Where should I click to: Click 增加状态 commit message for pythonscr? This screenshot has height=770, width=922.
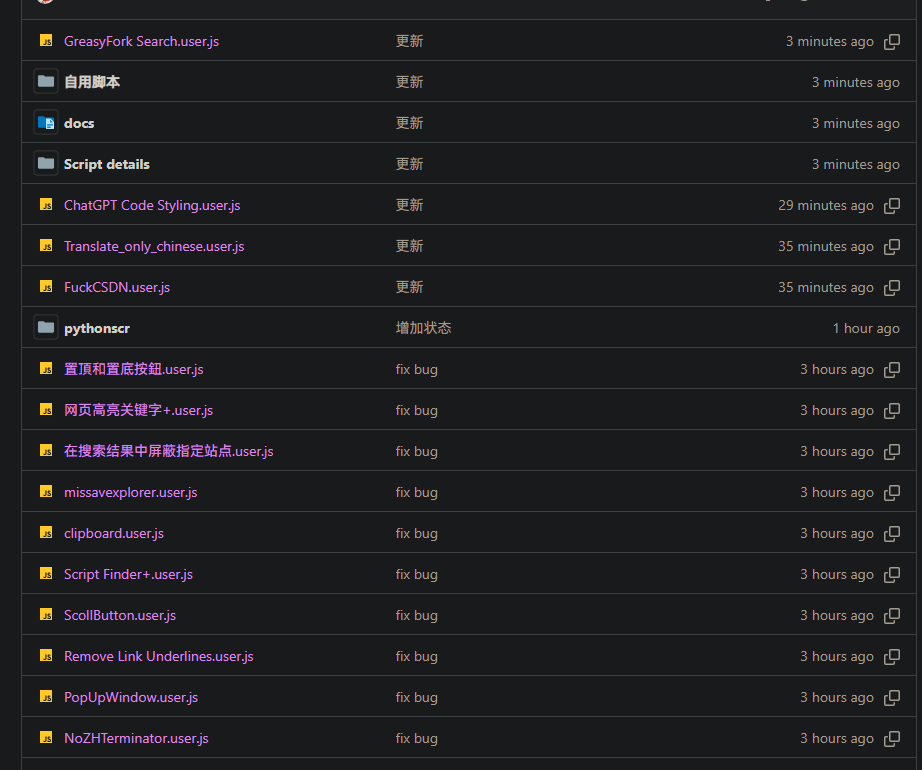point(423,328)
